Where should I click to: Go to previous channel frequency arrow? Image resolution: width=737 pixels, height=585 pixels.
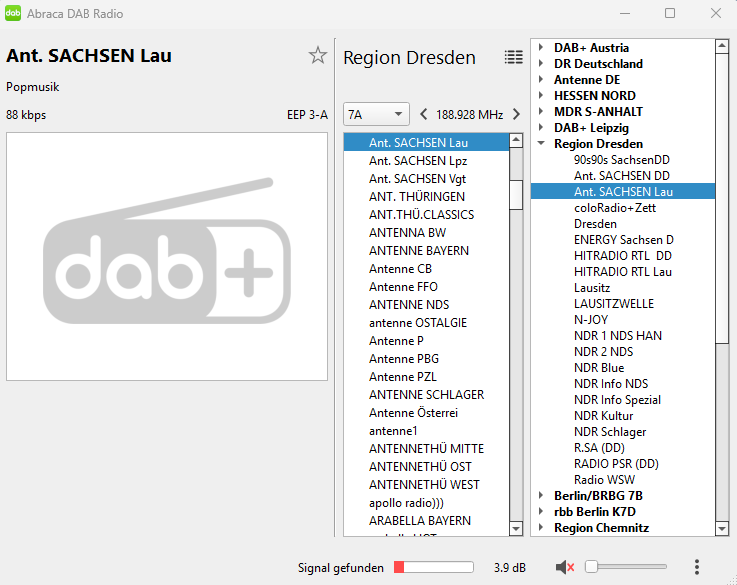point(423,114)
